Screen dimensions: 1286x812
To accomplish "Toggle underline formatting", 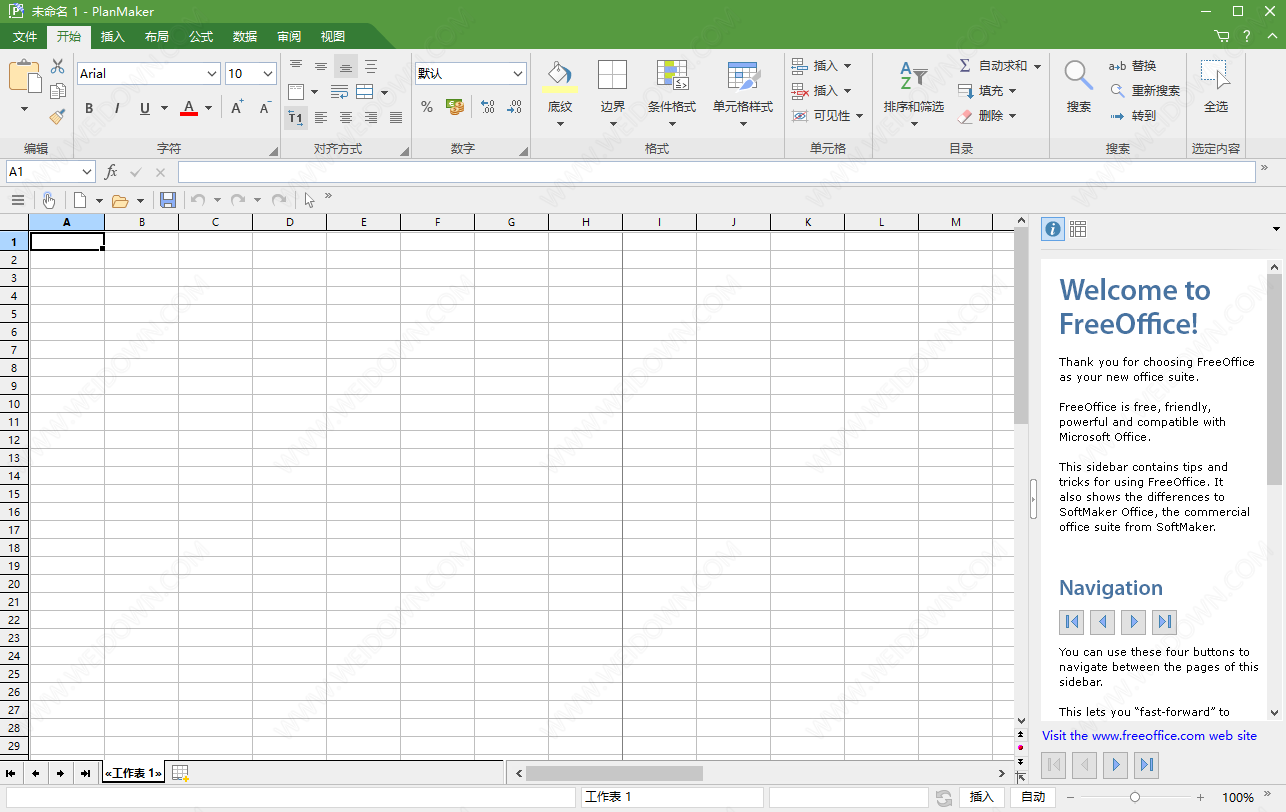I will (x=145, y=108).
